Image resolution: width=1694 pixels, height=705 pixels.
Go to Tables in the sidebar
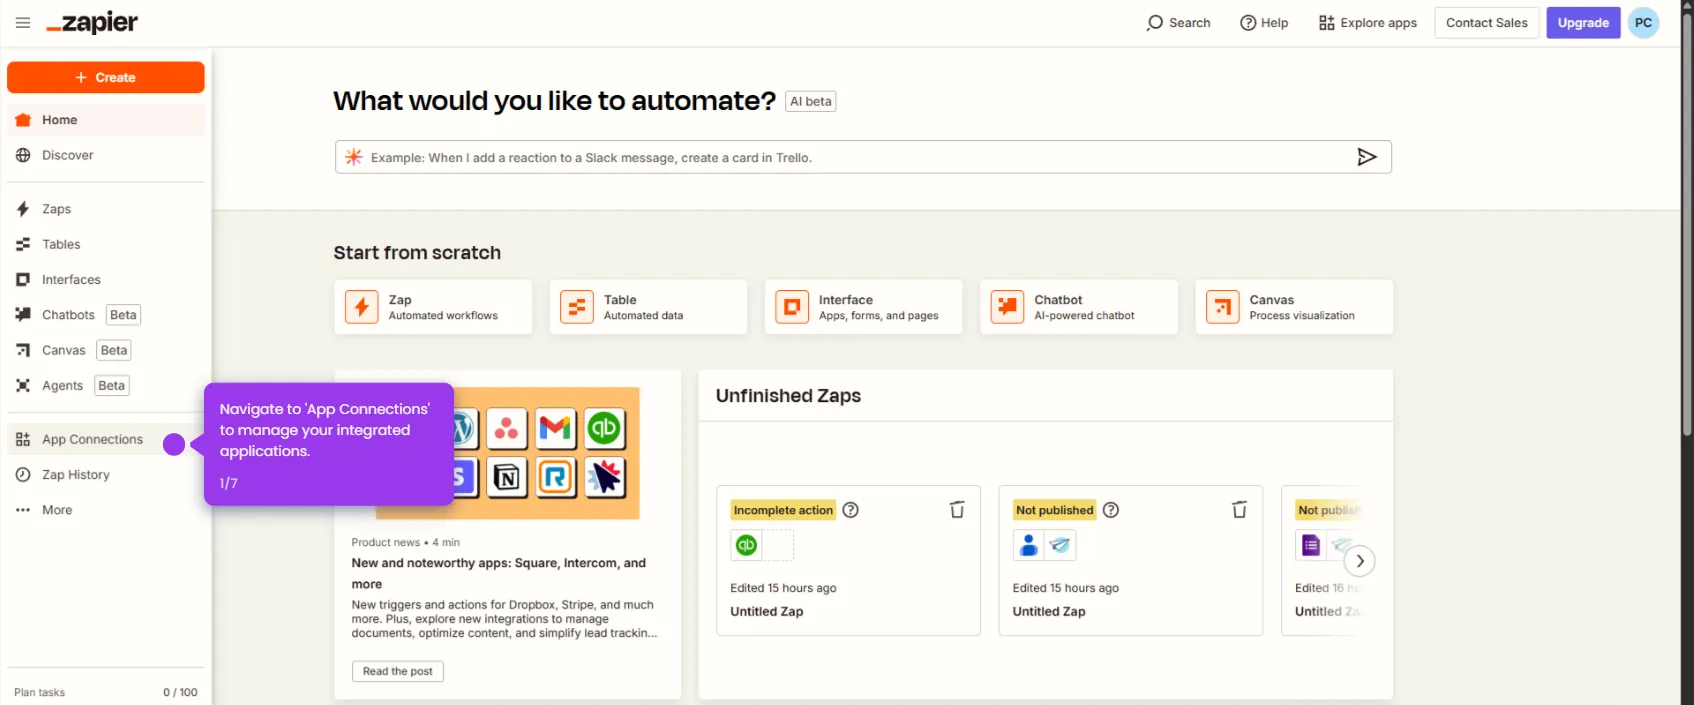106,244
